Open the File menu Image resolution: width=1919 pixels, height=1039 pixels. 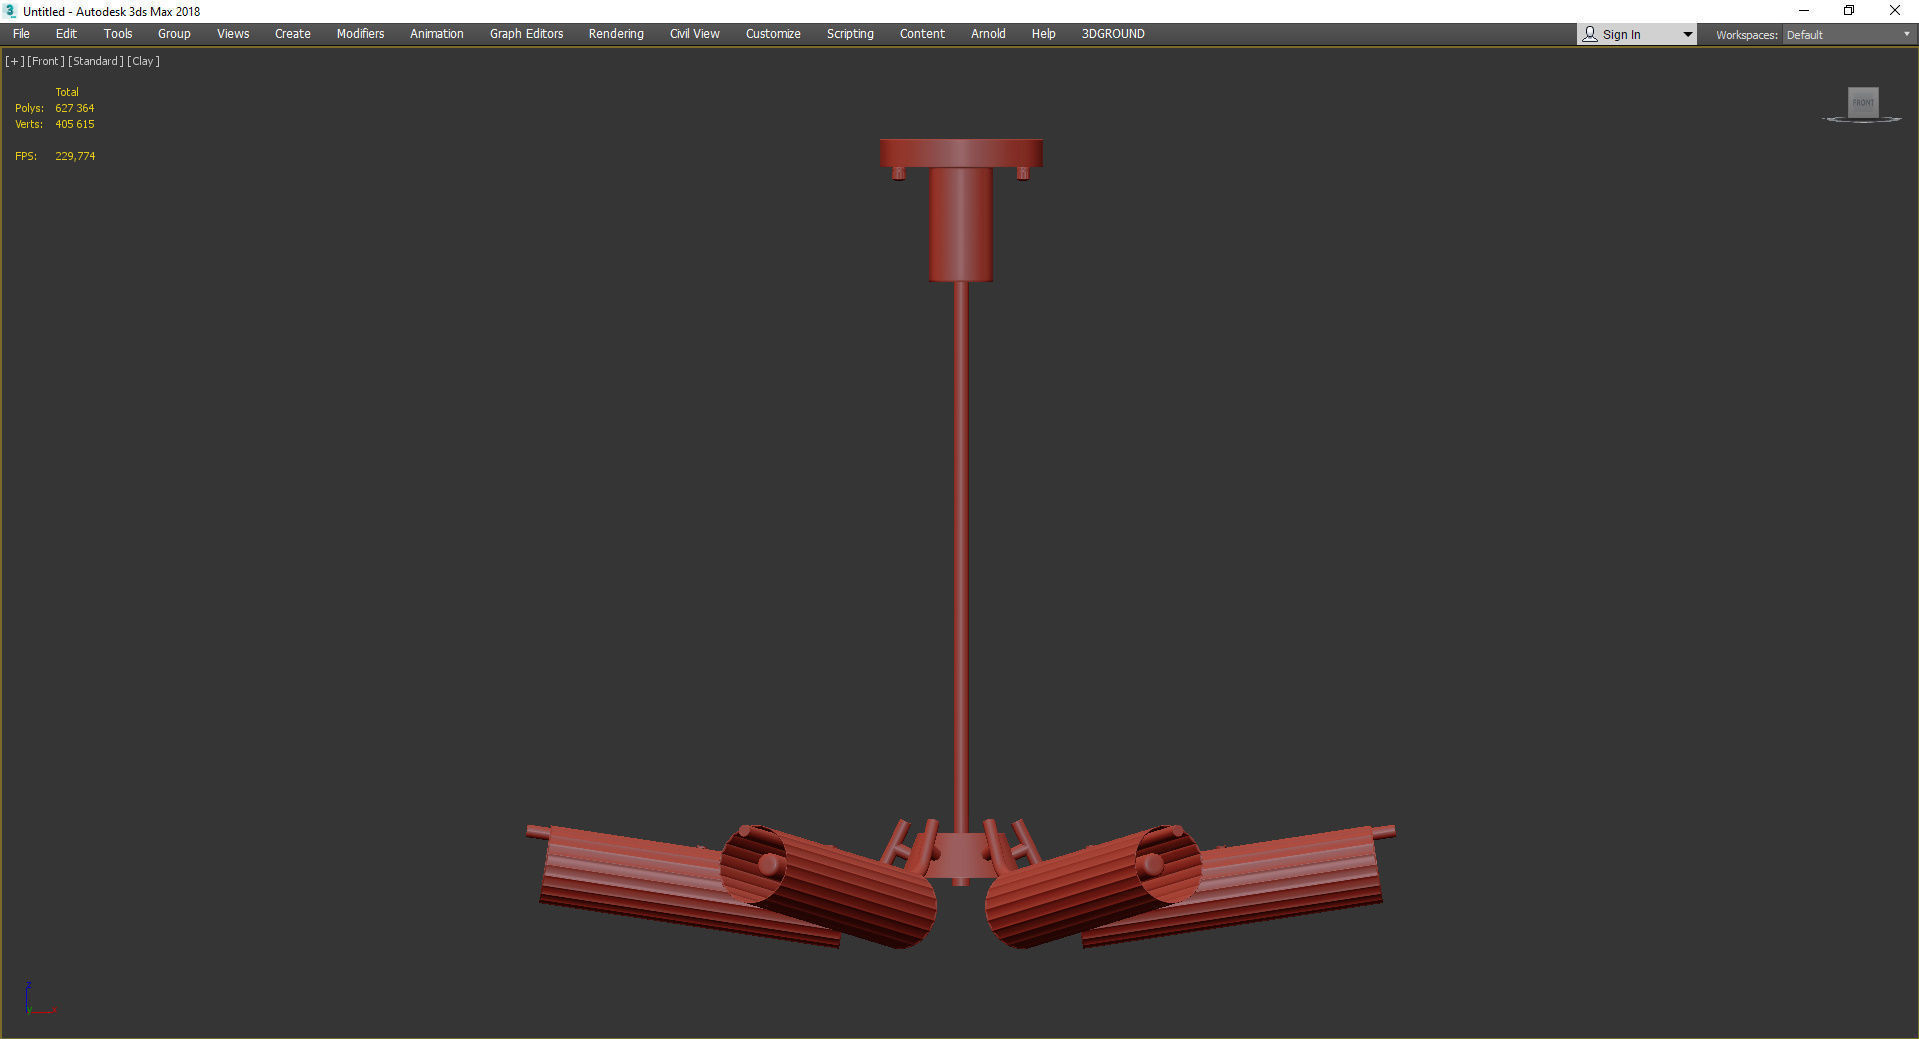tap(21, 34)
